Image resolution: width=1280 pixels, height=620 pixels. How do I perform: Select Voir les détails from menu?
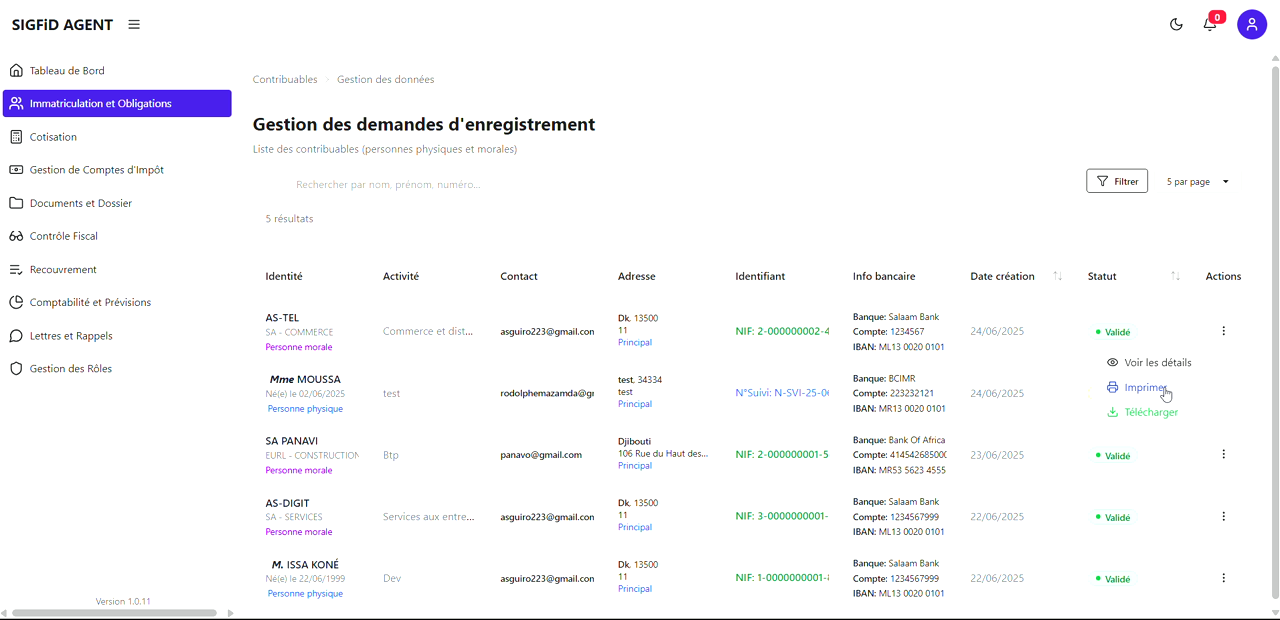(x=1157, y=363)
